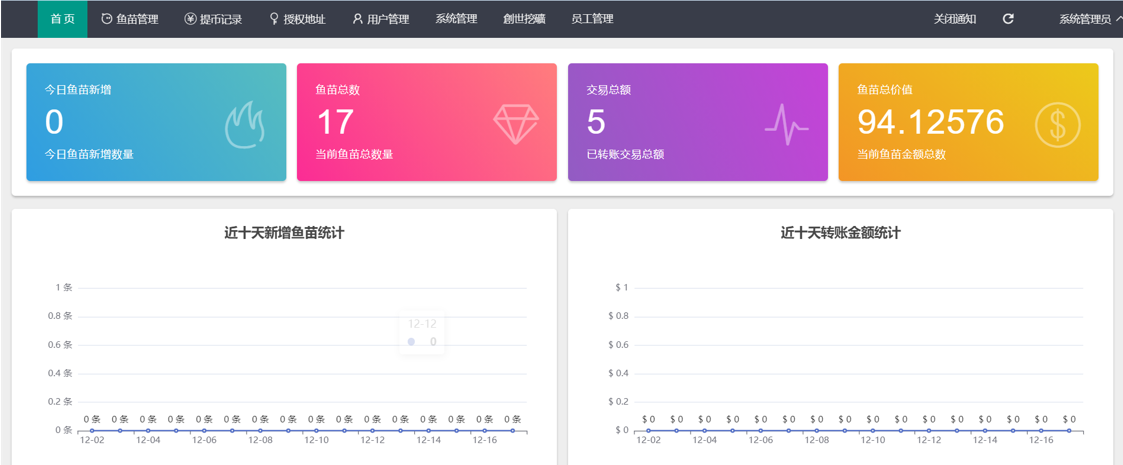
Task: Open the 员工管理 menu
Action: pos(592,19)
